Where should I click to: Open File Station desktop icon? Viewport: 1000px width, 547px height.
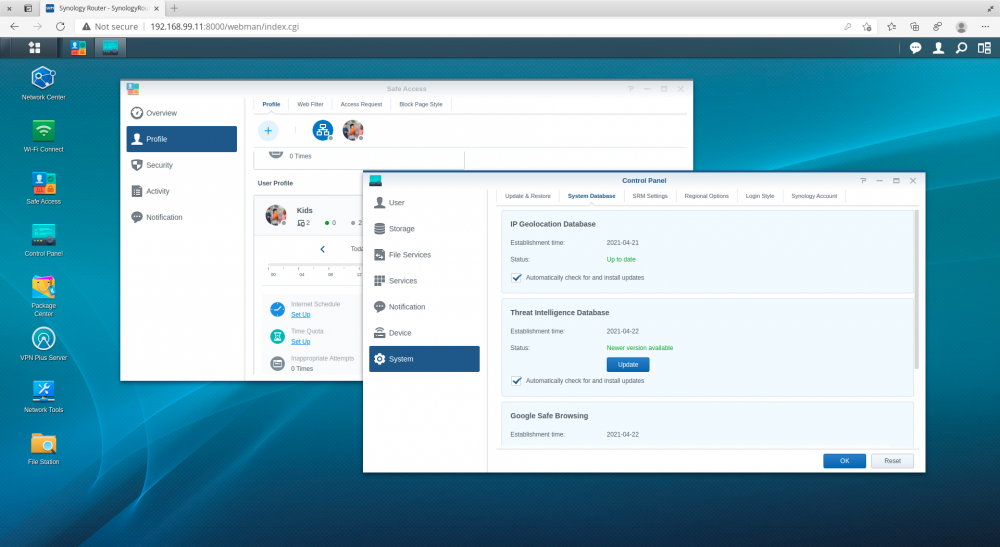(43, 448)
